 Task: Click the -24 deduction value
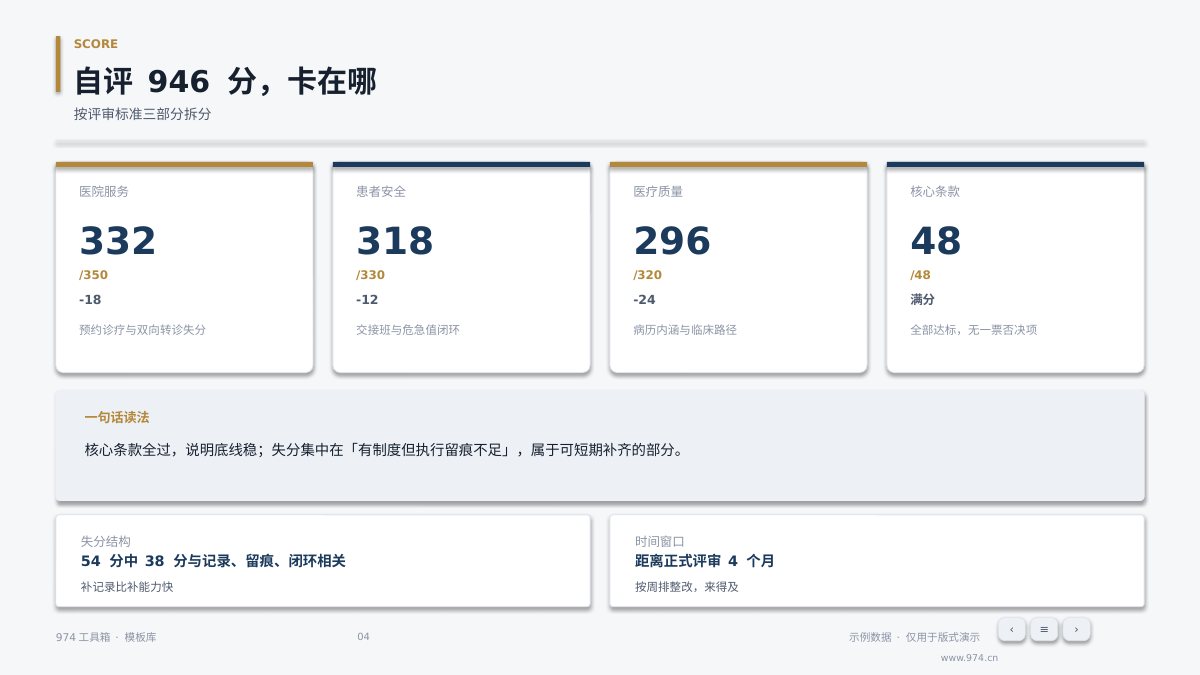click(644, 299)
